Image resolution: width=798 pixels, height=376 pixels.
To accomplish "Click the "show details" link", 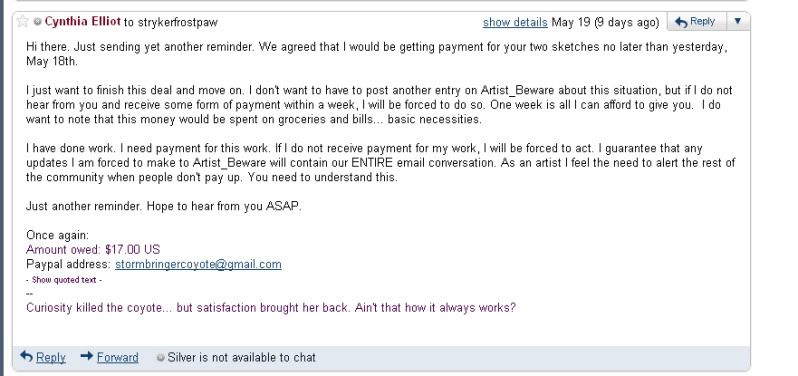I will coord(515,22).
